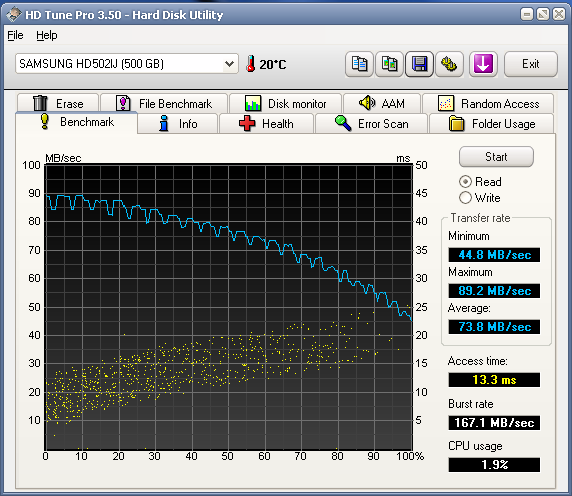Click the copy screenshot to clipboard icon

[389, 64]
